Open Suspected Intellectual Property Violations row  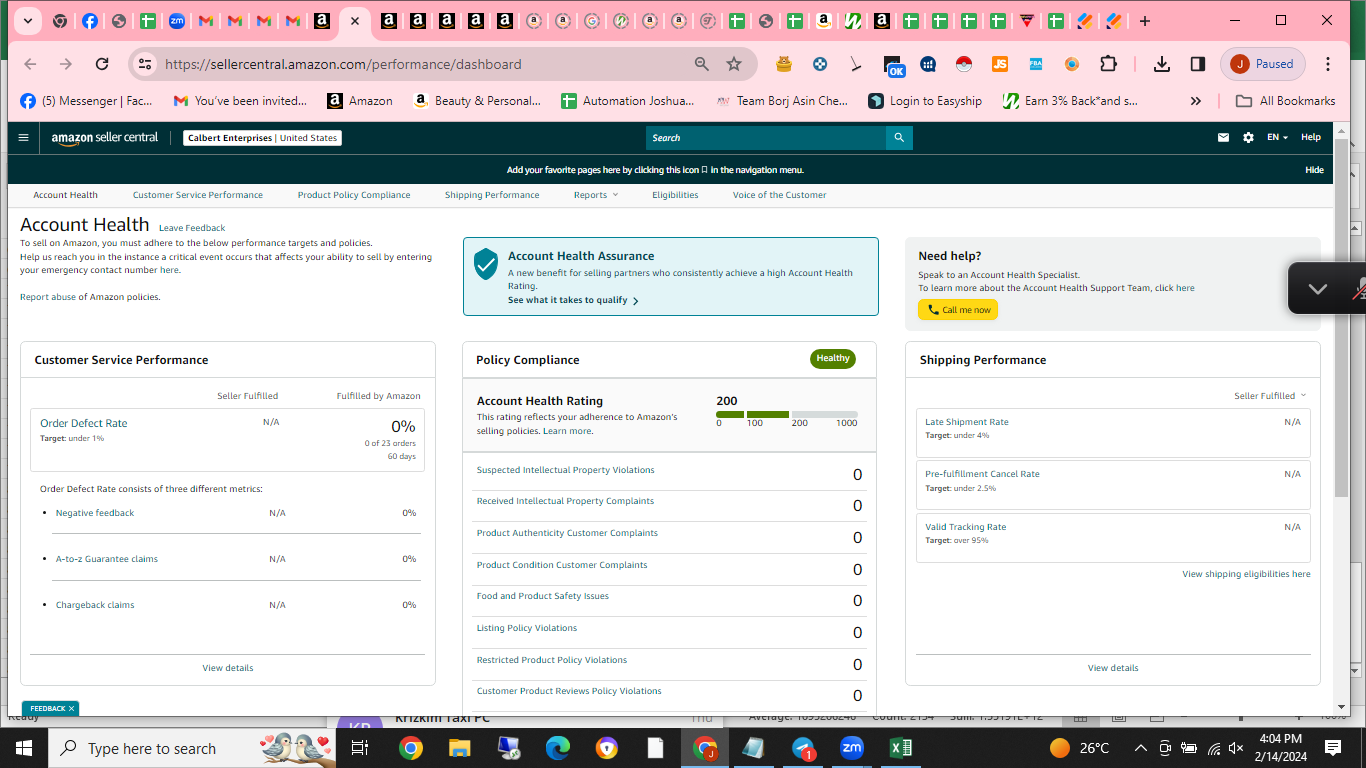(x=669, y=474)
